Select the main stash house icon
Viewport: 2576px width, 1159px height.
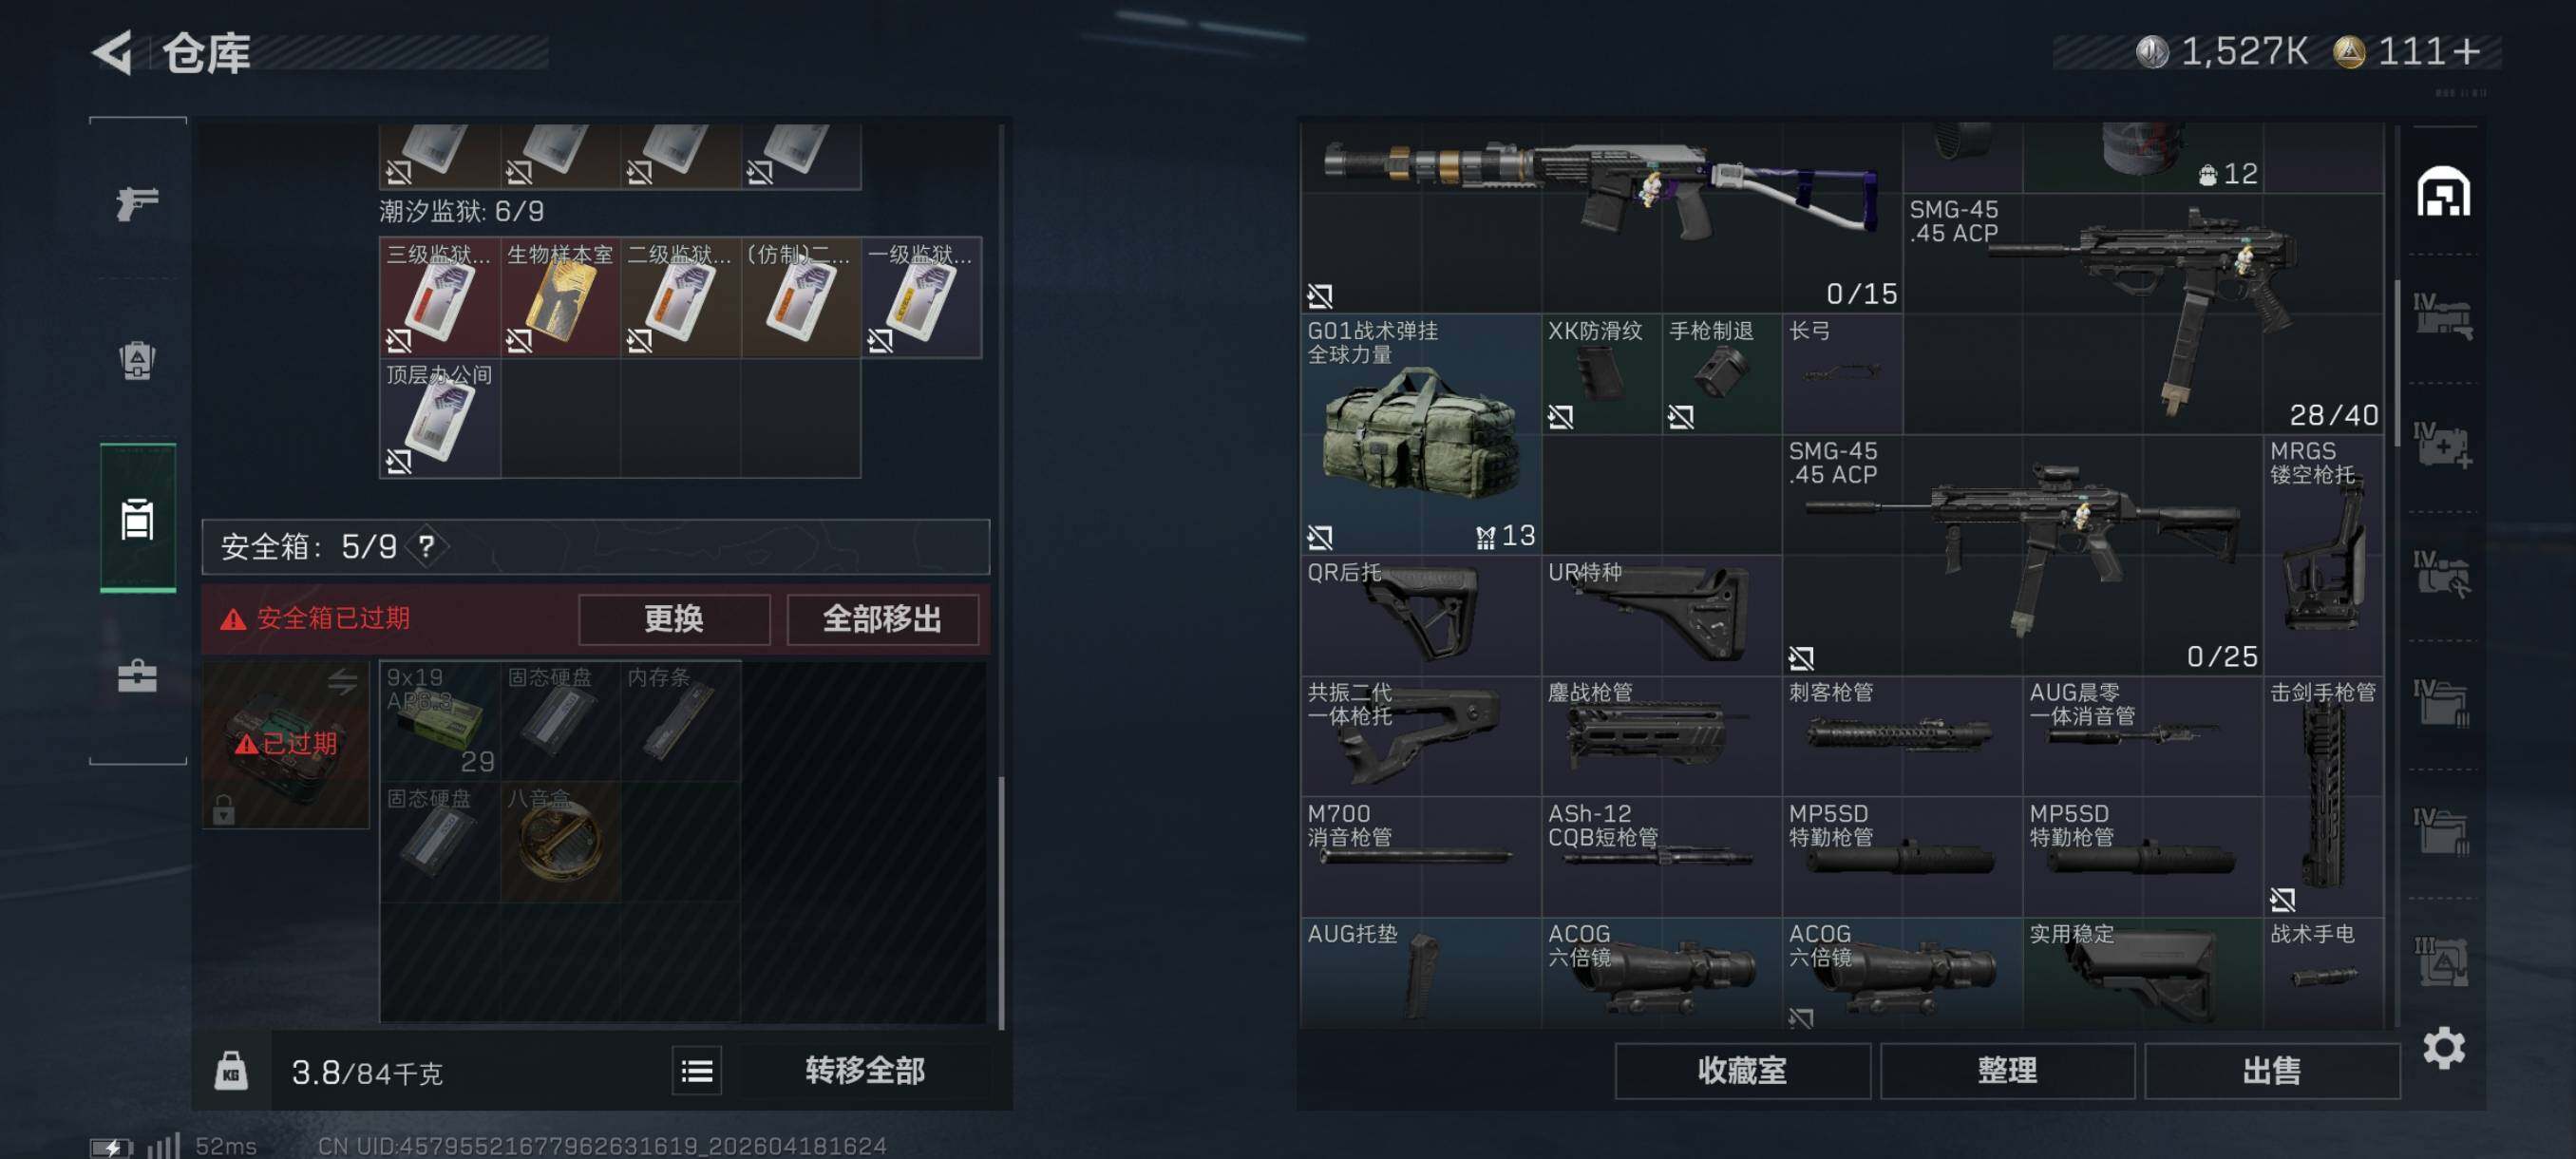[x=2443, y=191]
